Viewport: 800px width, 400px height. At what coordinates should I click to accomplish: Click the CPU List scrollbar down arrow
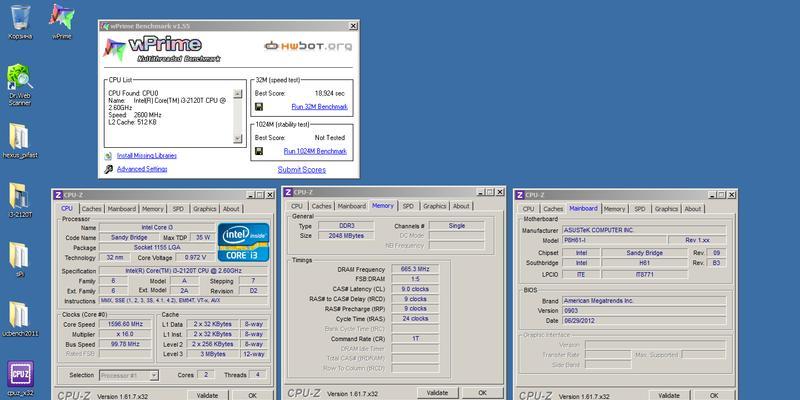[238, 138]
